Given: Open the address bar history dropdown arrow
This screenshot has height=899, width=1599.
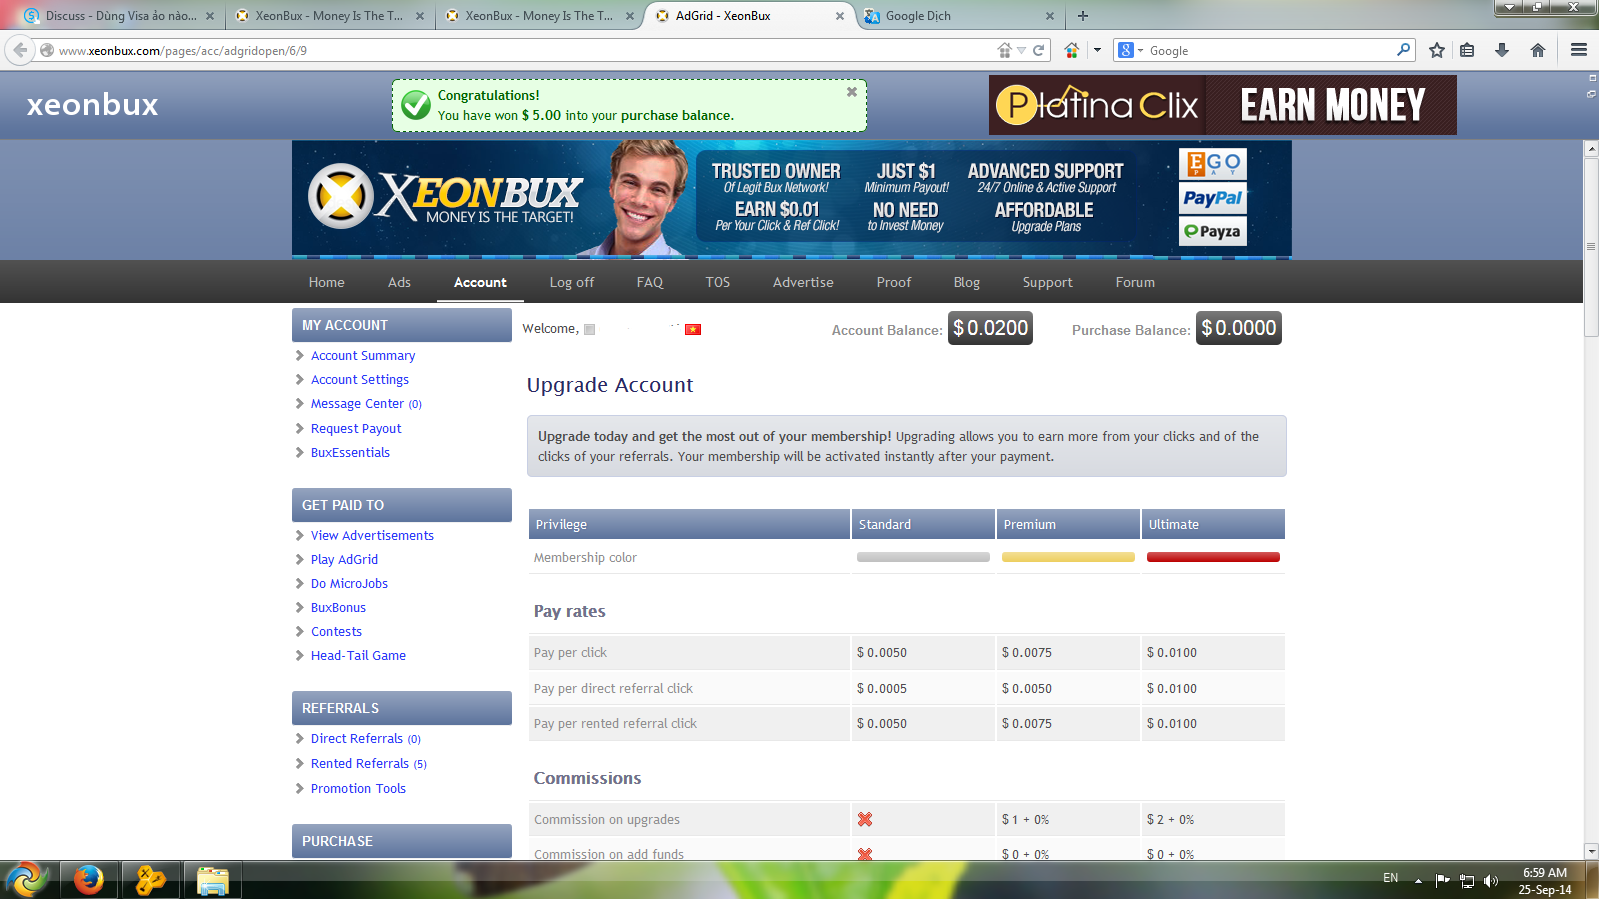Looking at the screenshot, I should pyautogui.click(x=1021, y=50).
